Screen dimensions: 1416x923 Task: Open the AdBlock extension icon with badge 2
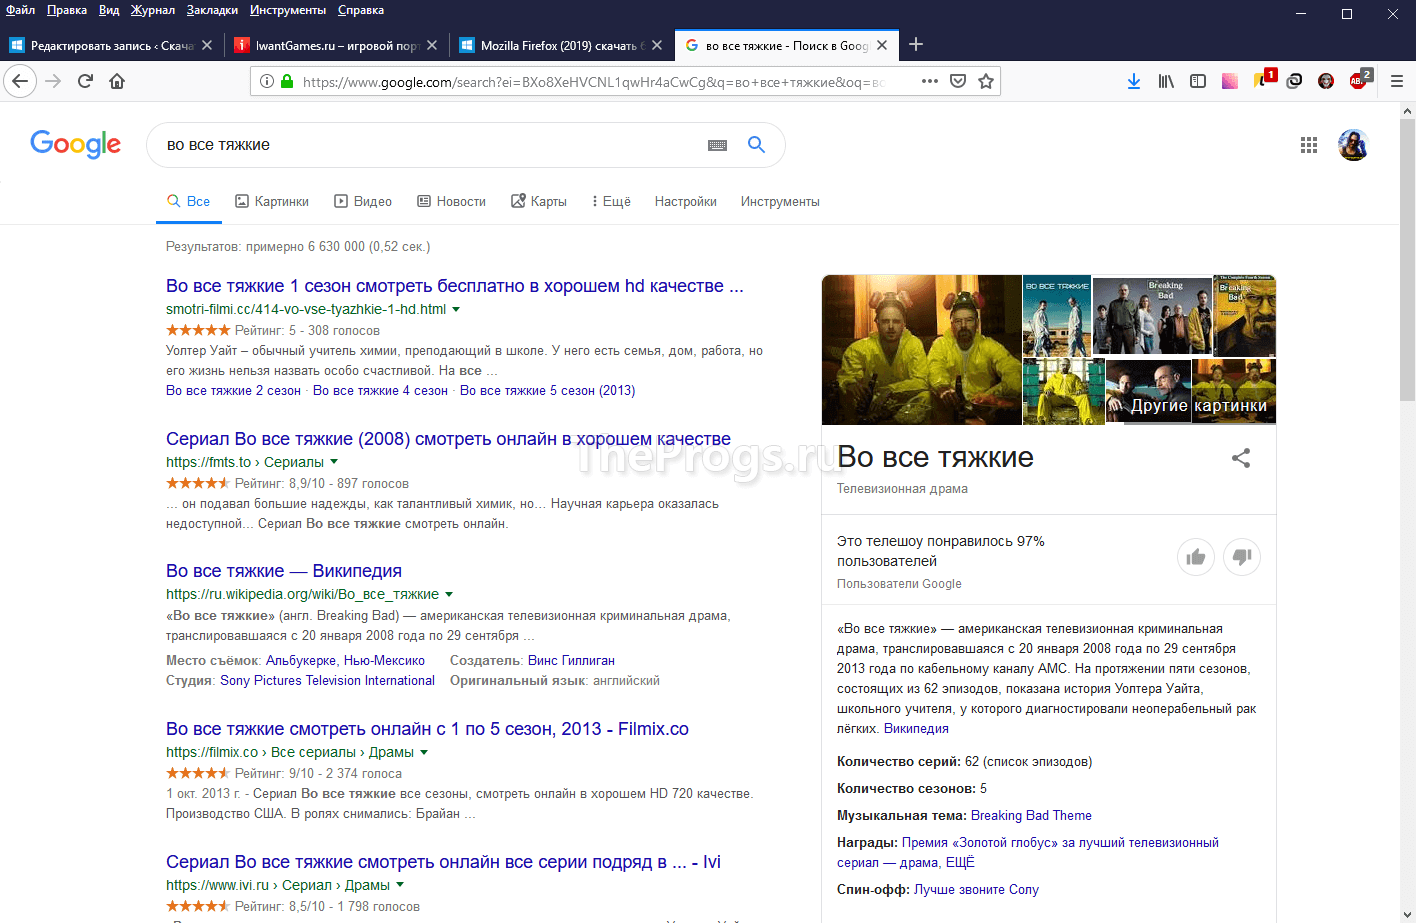1359,80
